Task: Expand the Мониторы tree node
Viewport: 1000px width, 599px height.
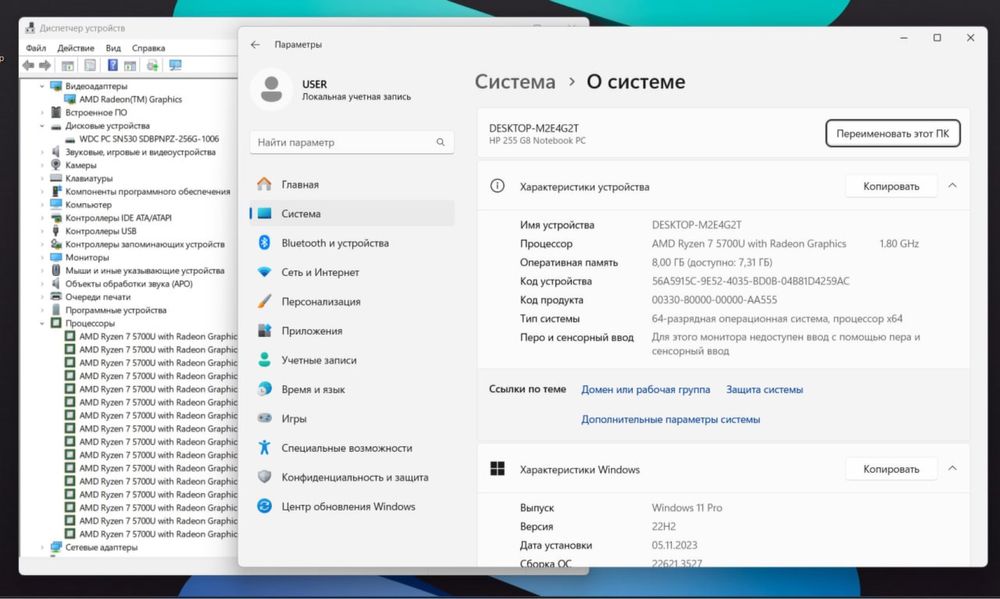Action: tap(42, 258)
